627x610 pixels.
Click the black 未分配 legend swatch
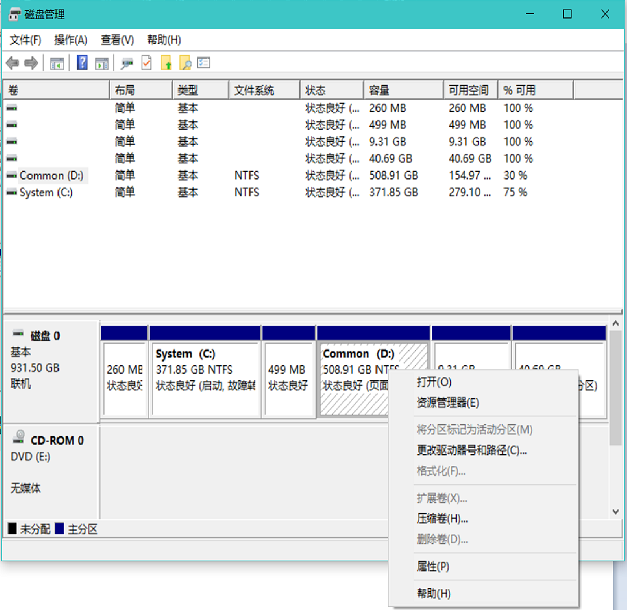tap(12, 529)
